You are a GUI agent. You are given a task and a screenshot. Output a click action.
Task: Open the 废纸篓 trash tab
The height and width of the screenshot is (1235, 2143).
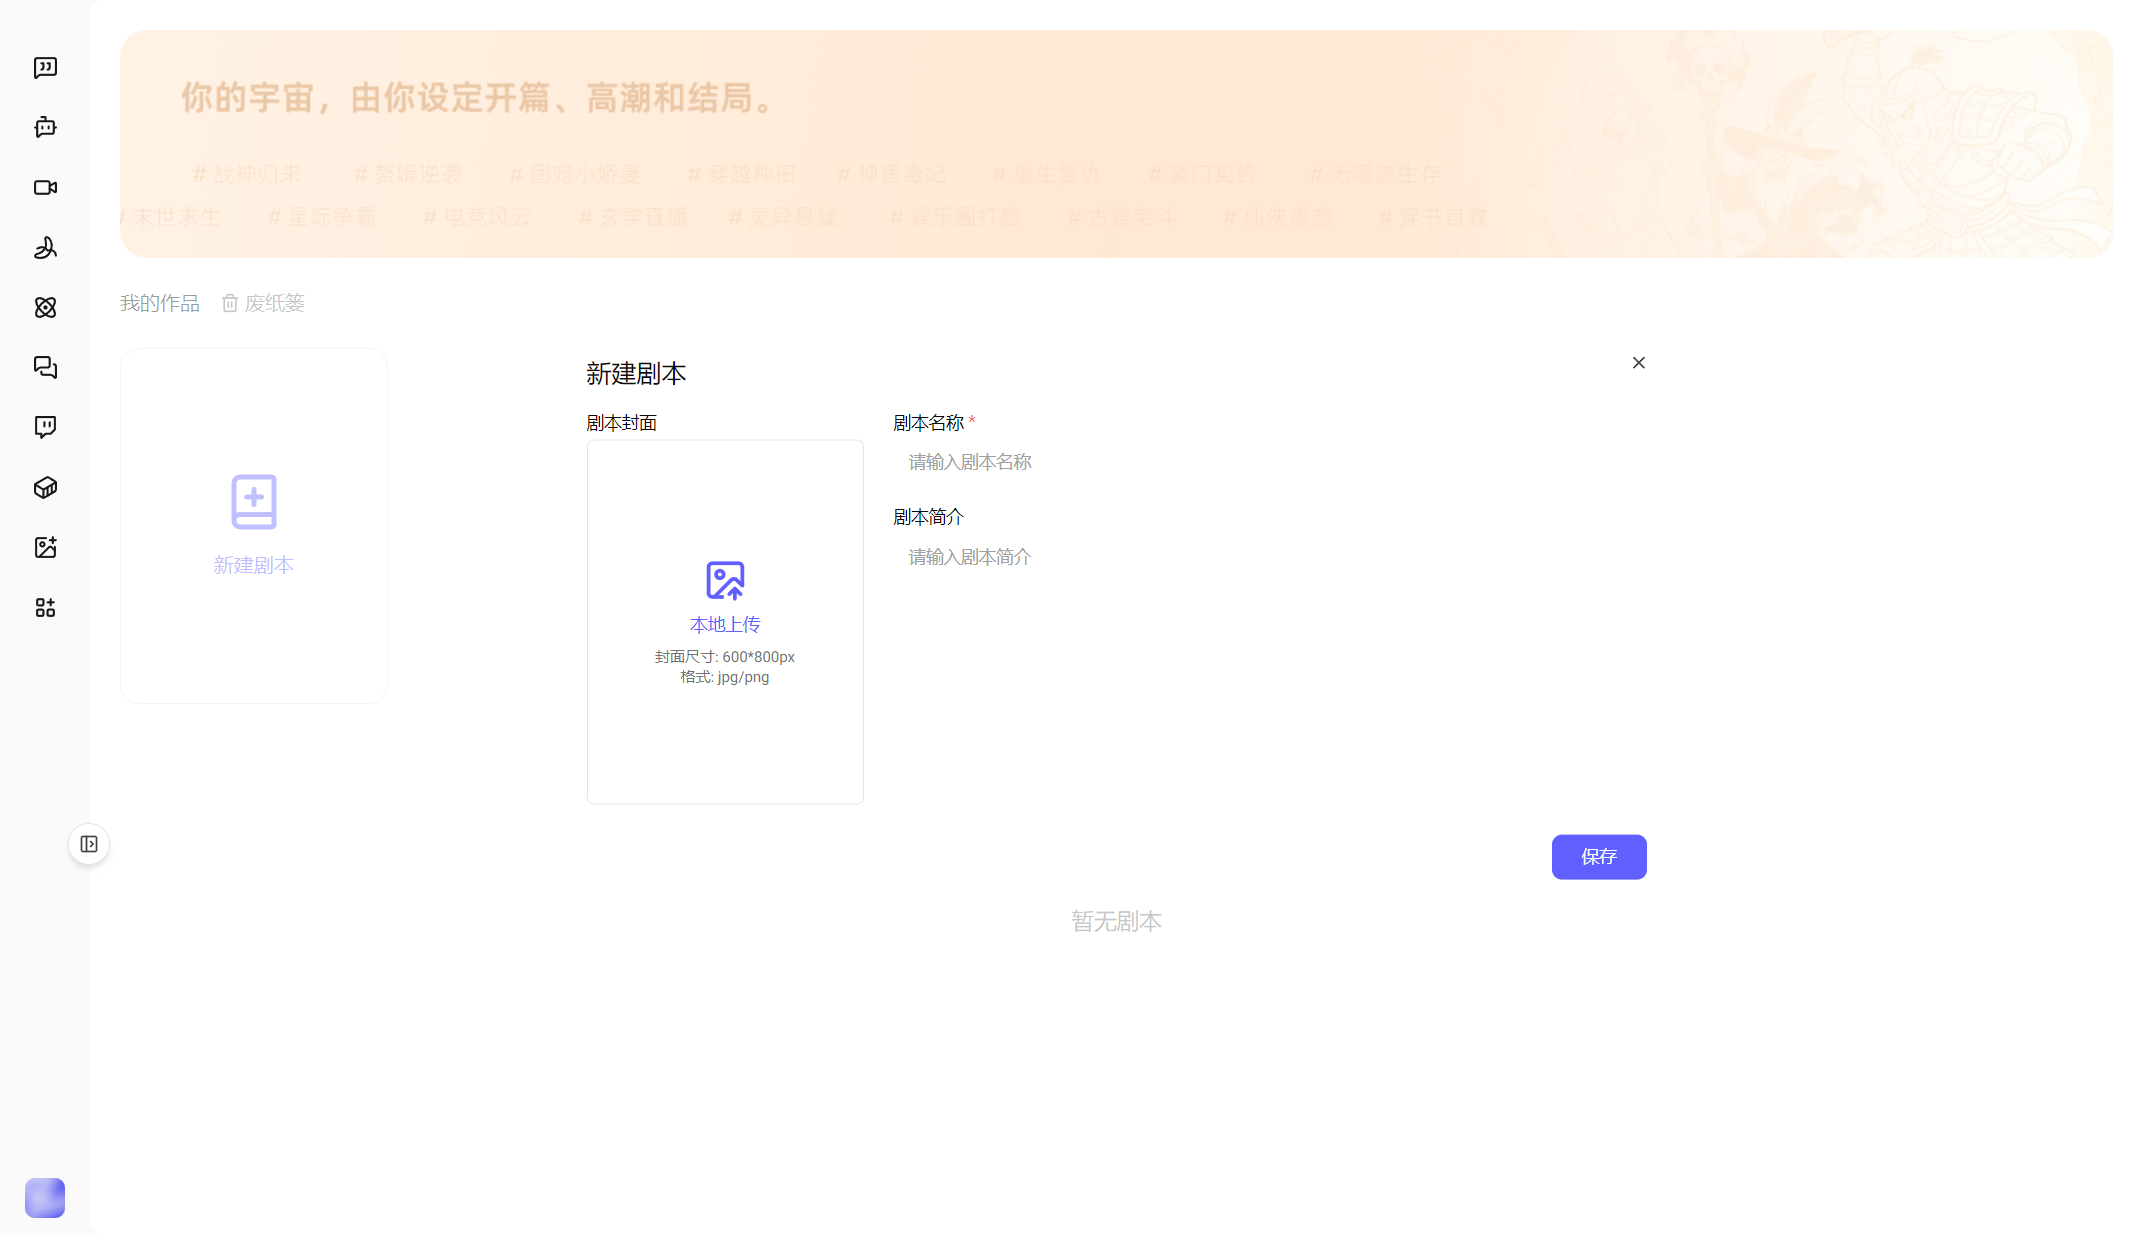[274, 302]
